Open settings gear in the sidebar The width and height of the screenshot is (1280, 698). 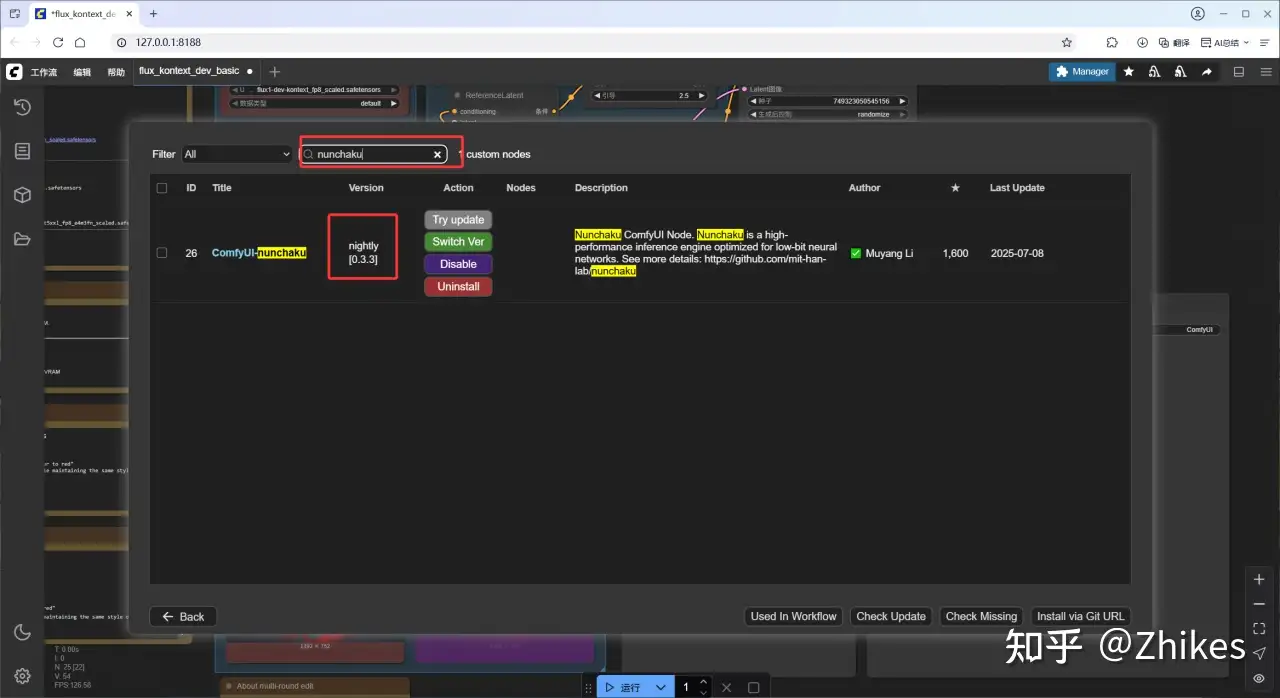click(22, 676)
